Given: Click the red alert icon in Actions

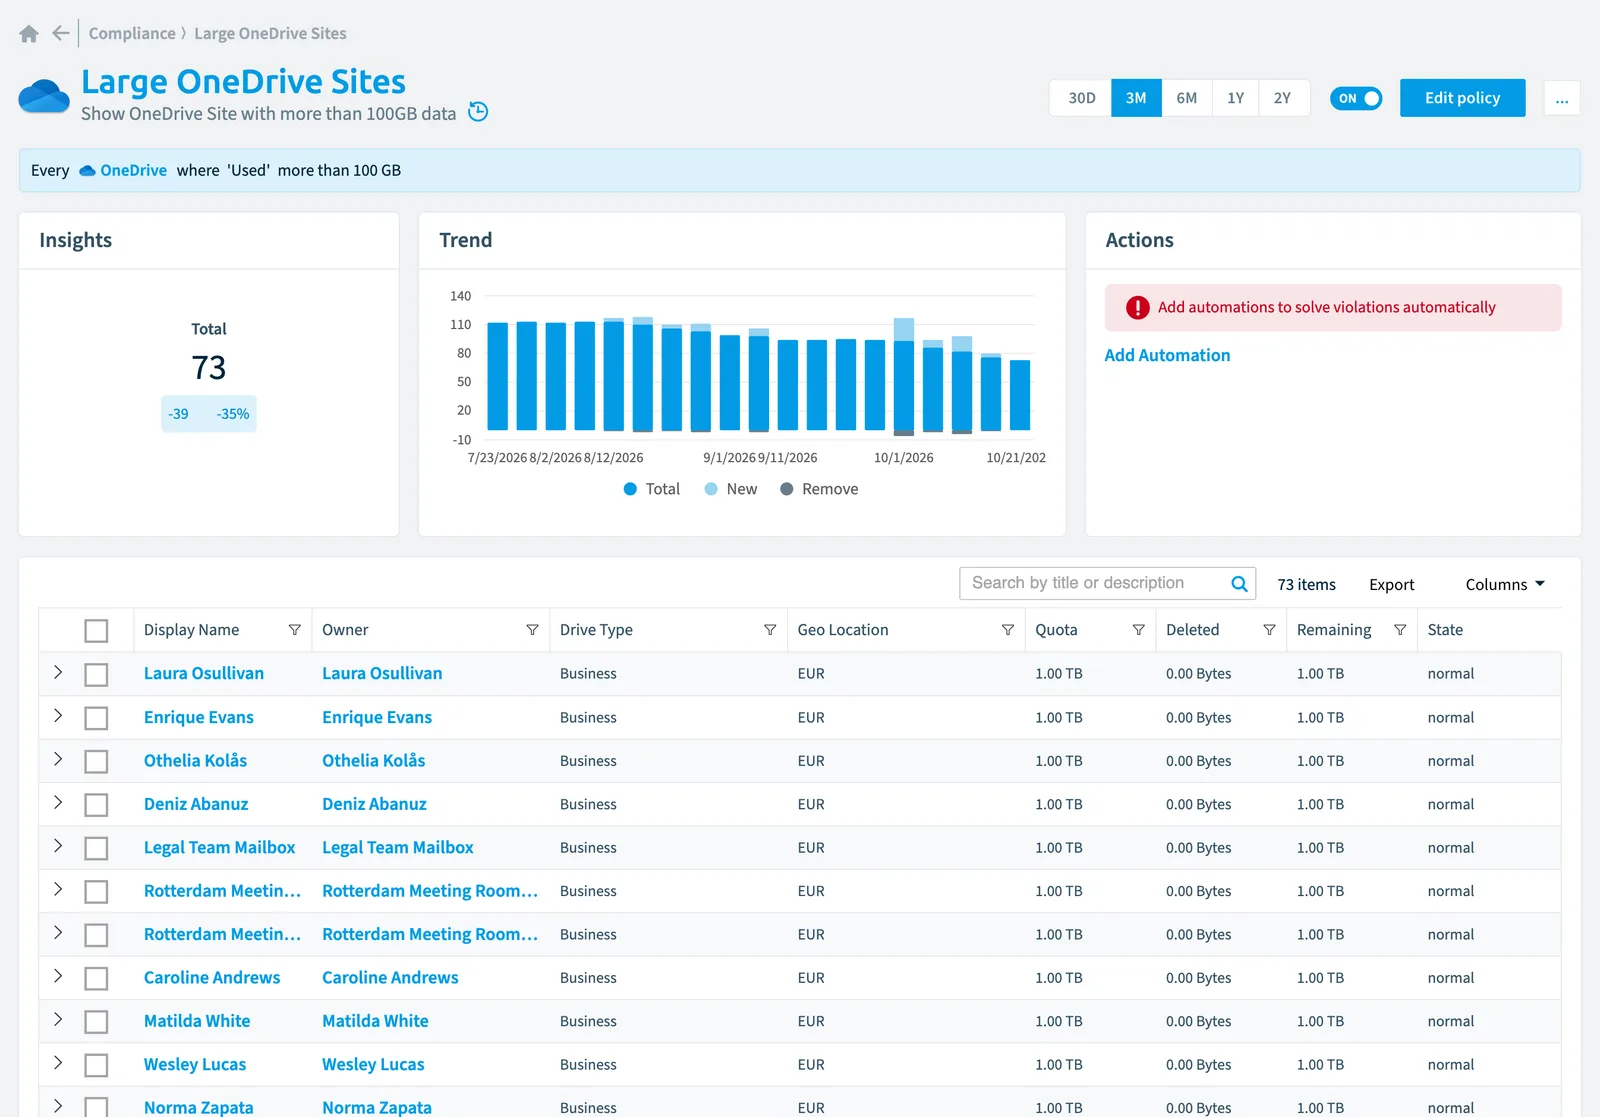Looking at the screenshot, I should click(1138, 308).
